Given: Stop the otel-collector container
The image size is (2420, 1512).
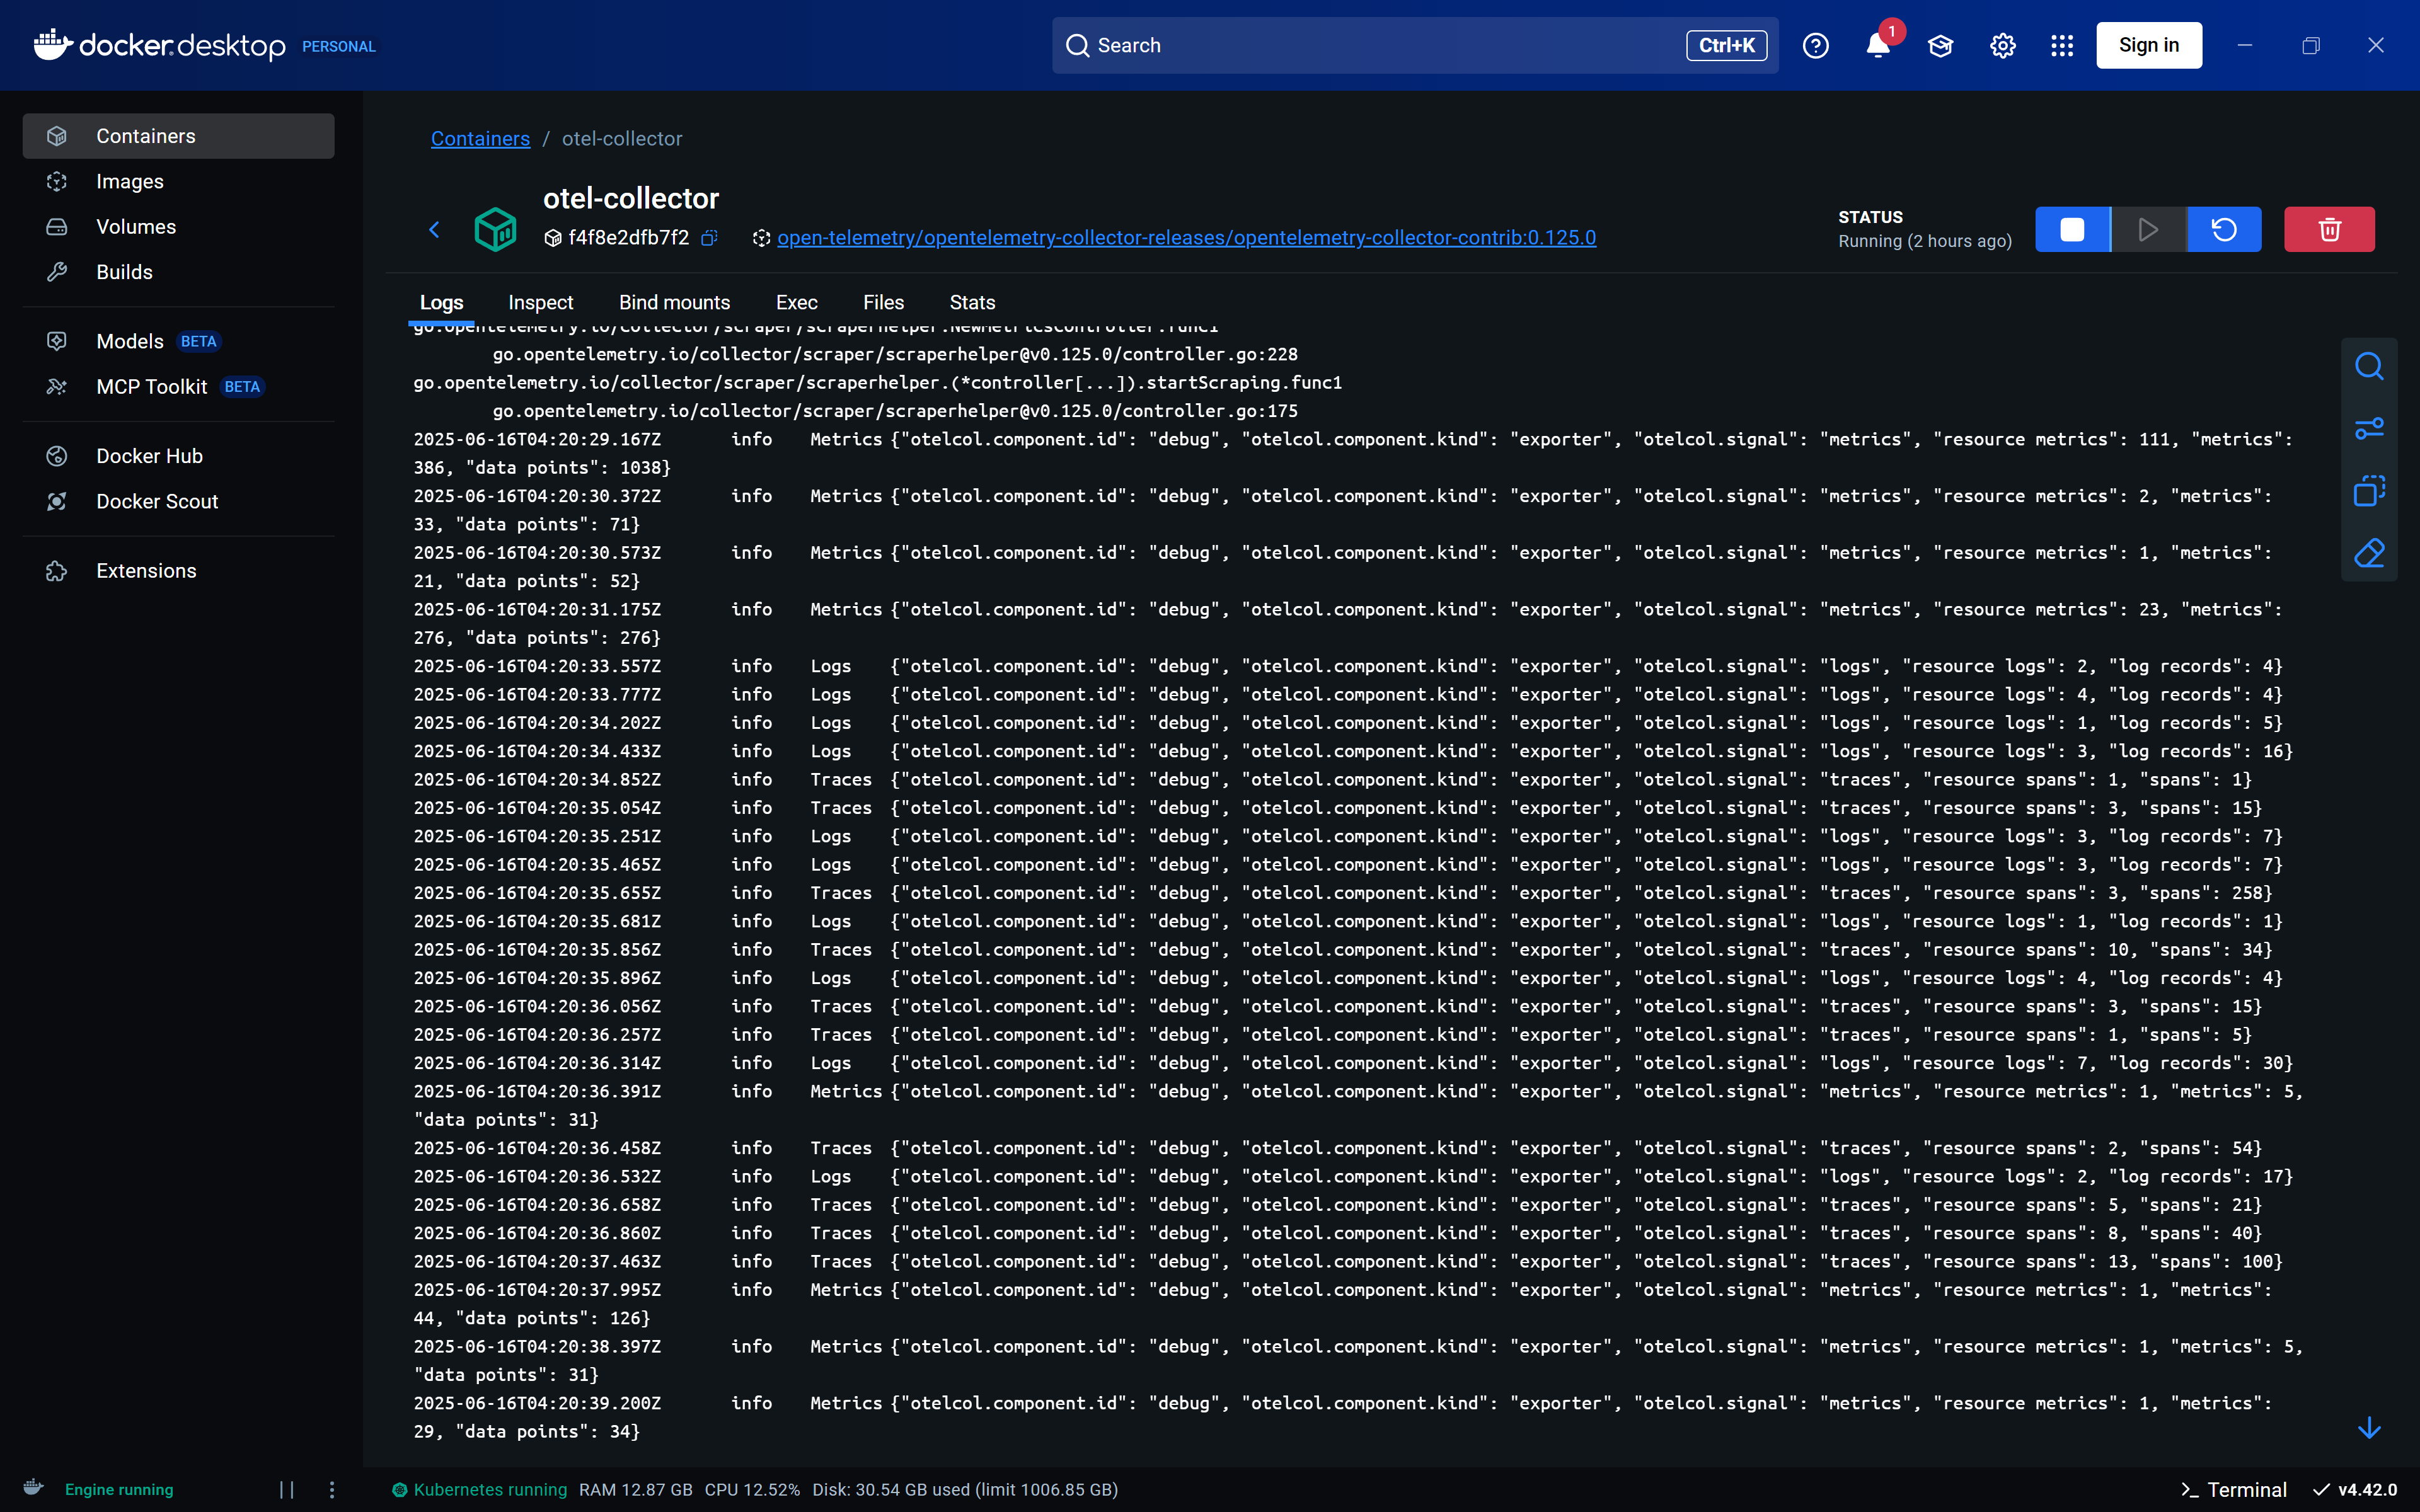Looking at the screenshot, I should [x=2072, y=229].
